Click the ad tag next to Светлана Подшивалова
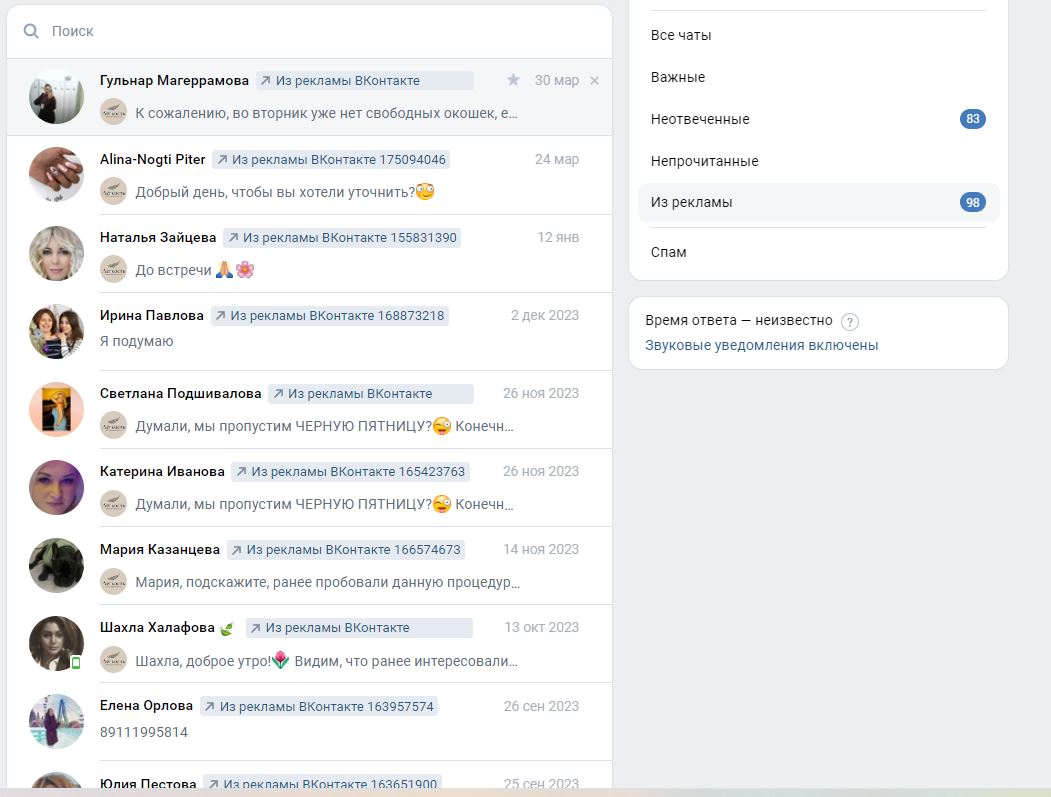 [x=371, y=393]
